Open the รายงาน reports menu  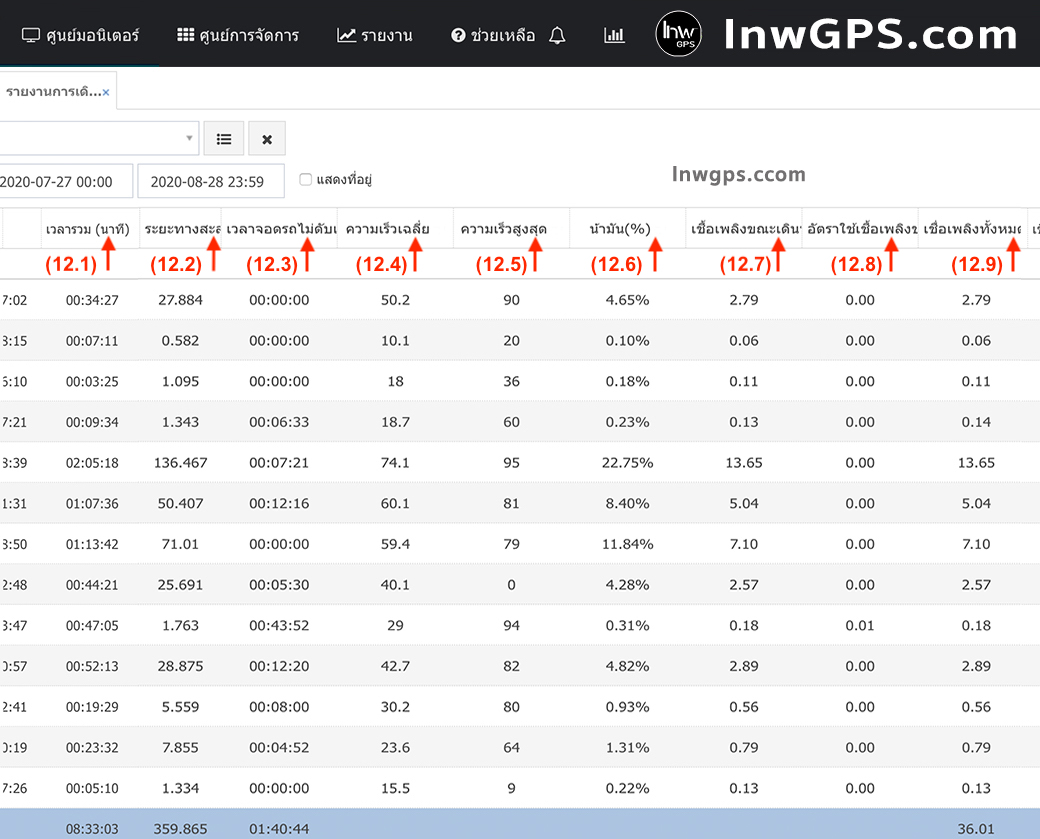coord(375,36)
